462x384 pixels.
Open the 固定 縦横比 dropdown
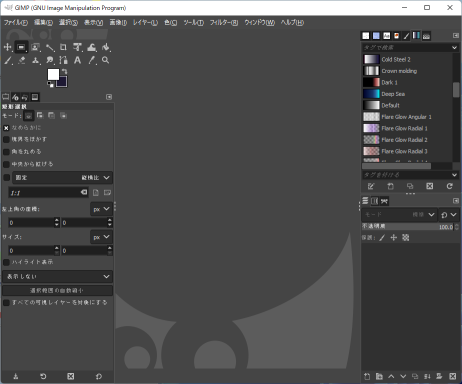click(x=63, y=178)
